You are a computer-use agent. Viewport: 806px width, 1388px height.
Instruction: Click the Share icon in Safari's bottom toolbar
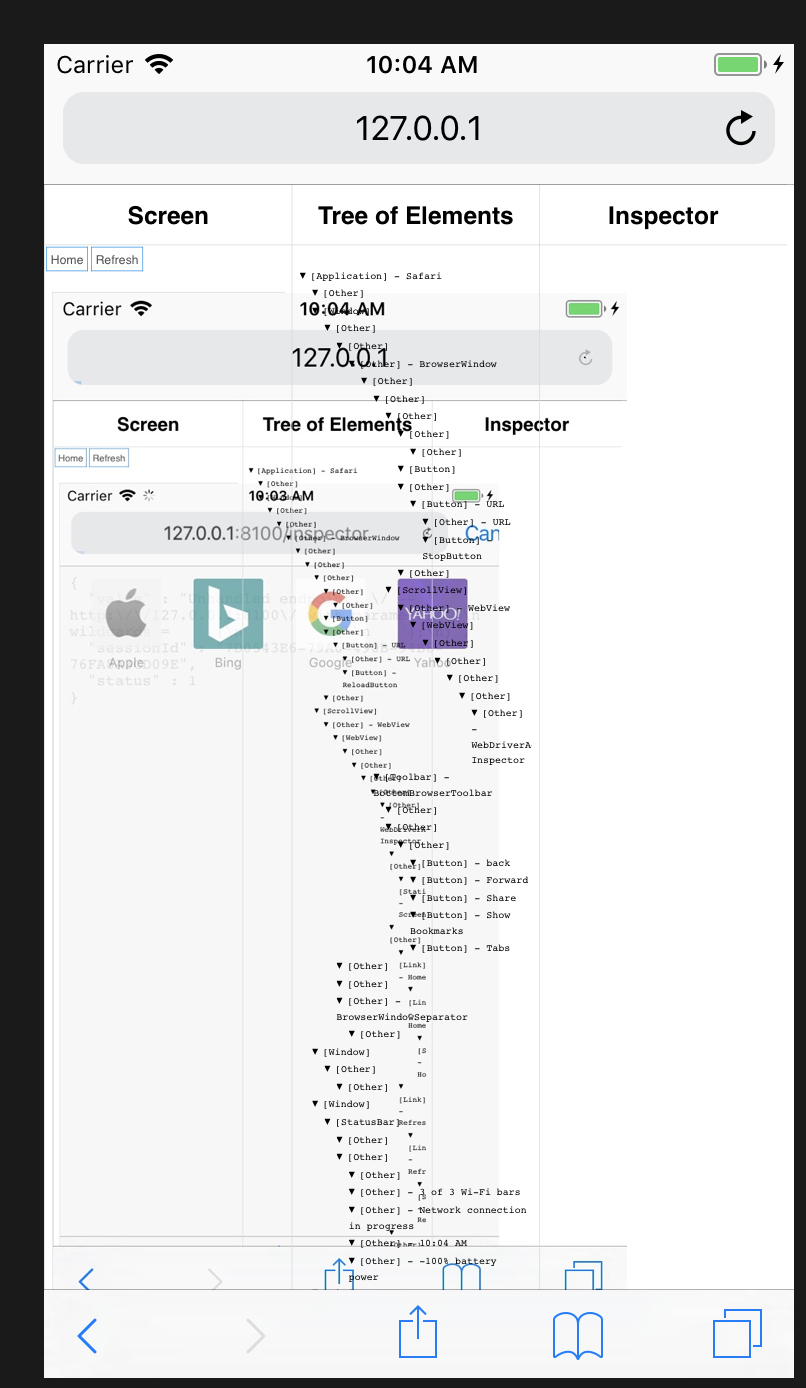(x=418, y=1332)
